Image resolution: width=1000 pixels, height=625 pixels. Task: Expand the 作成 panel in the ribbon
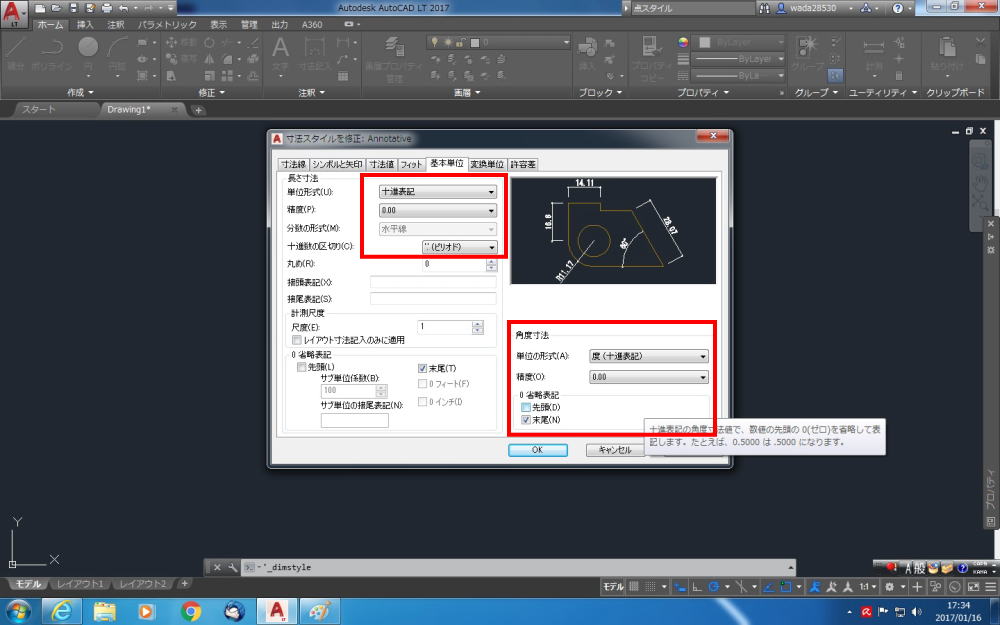(x=80, y=92)
